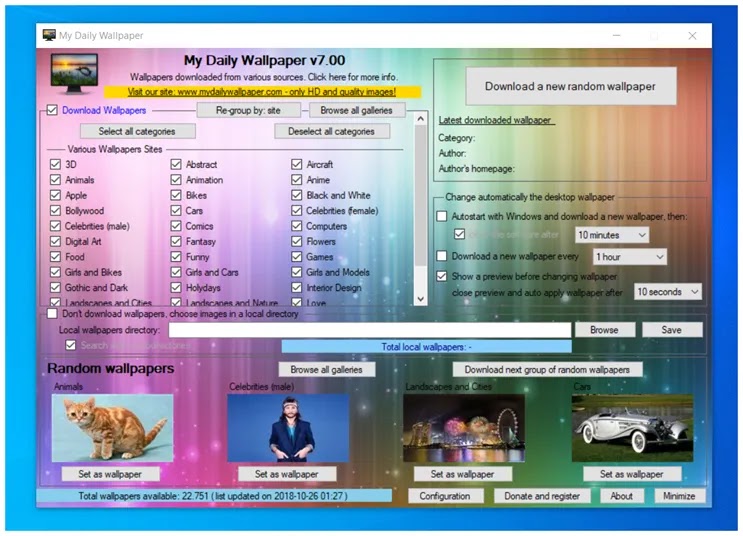Click the monitor logo image below the title bar
The height and width of the screenshot is (536, 743).
[74, 73]
